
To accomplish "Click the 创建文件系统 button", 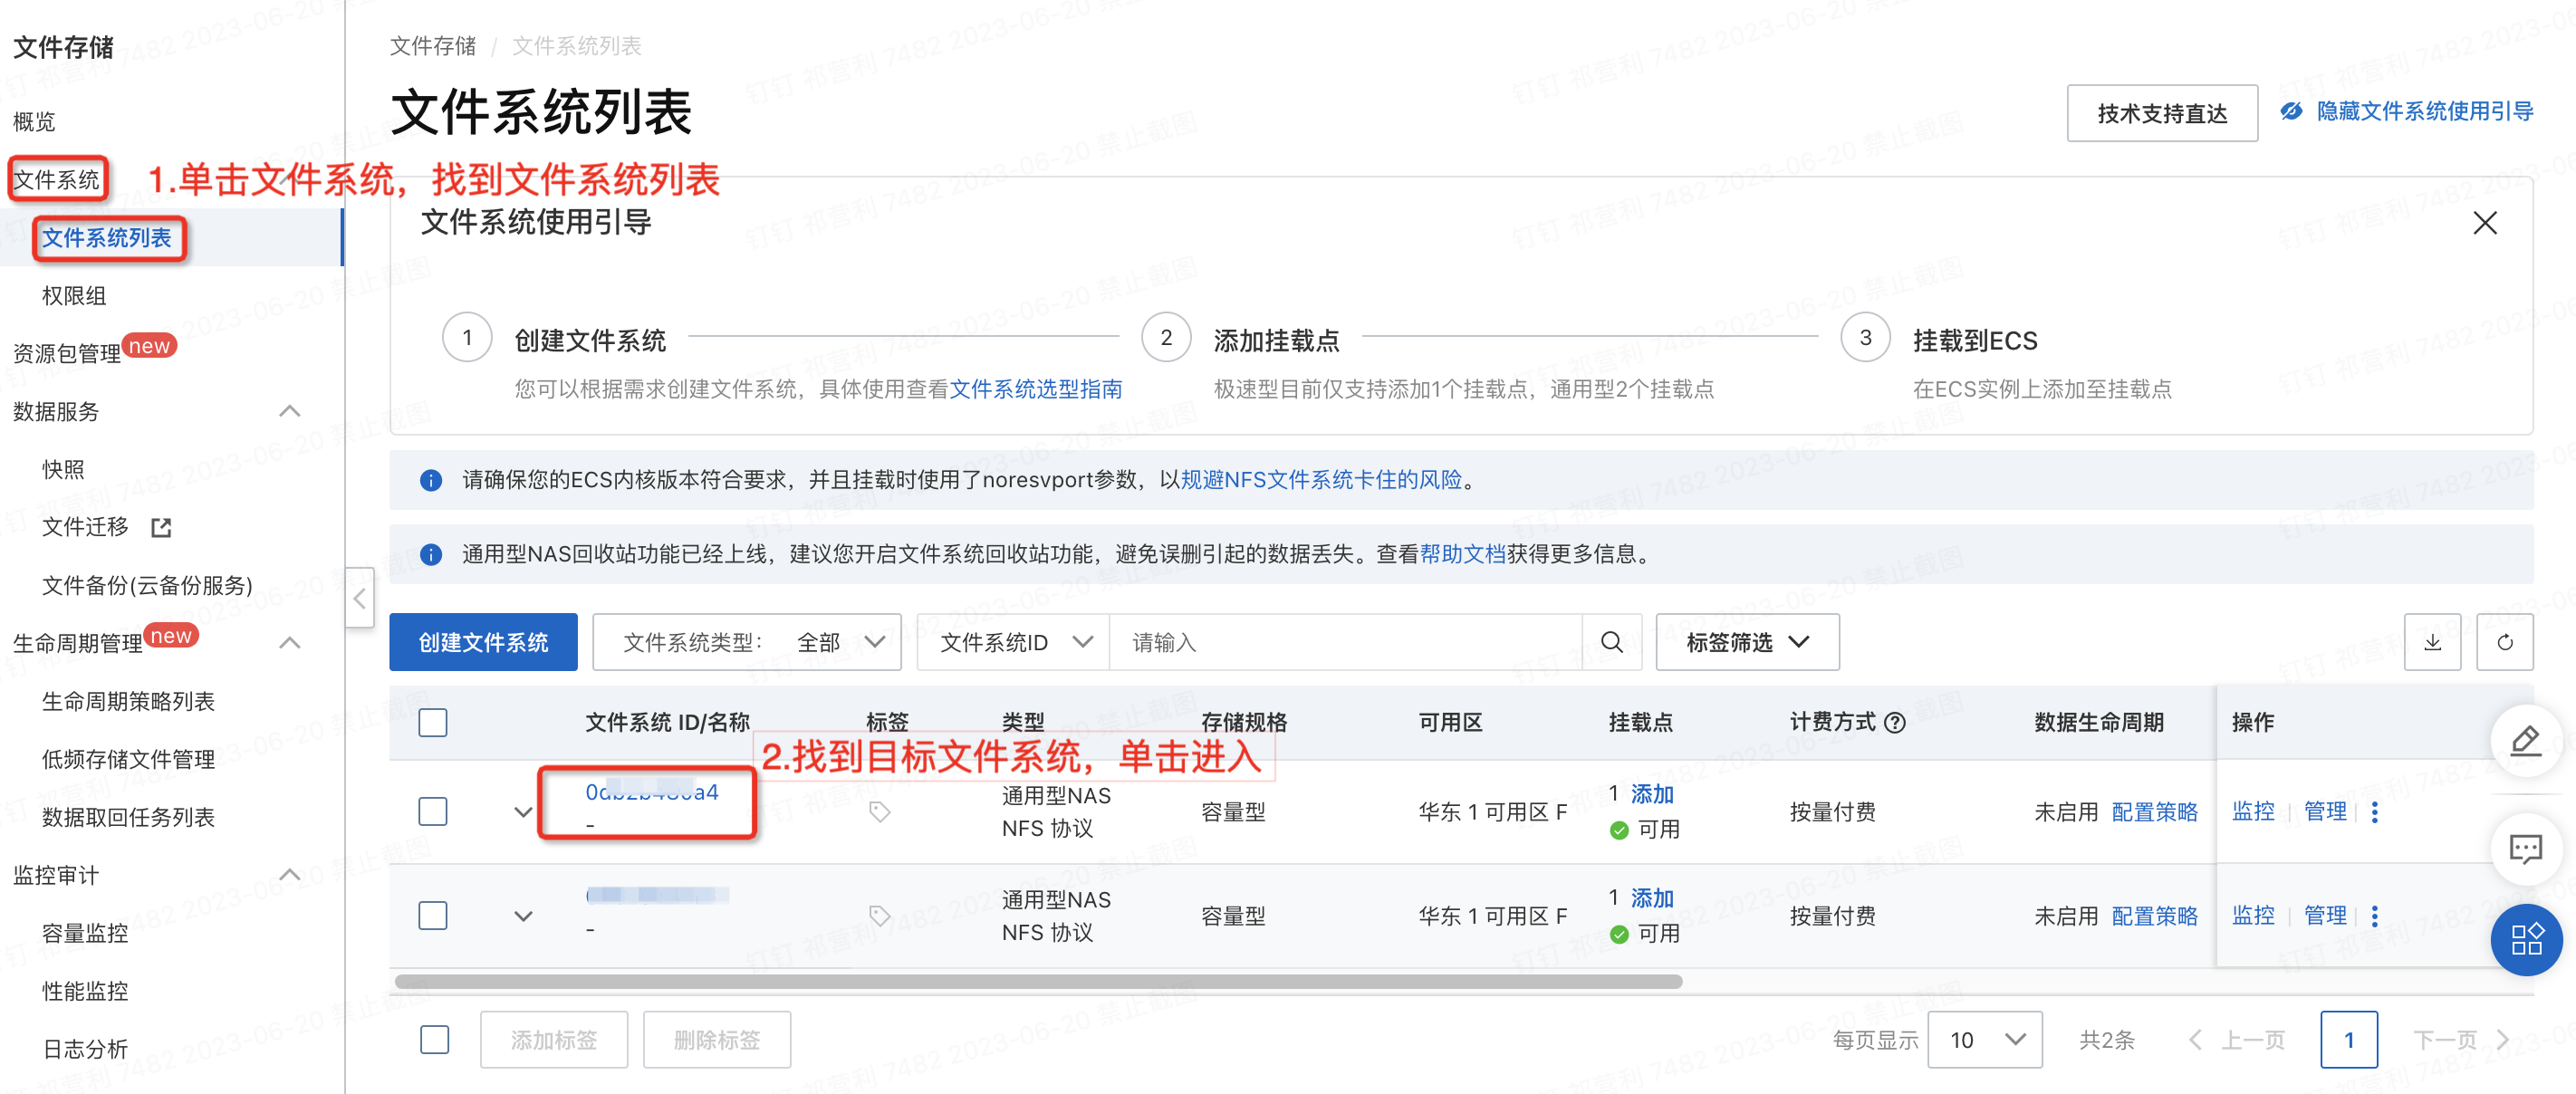I will [483, 642].
